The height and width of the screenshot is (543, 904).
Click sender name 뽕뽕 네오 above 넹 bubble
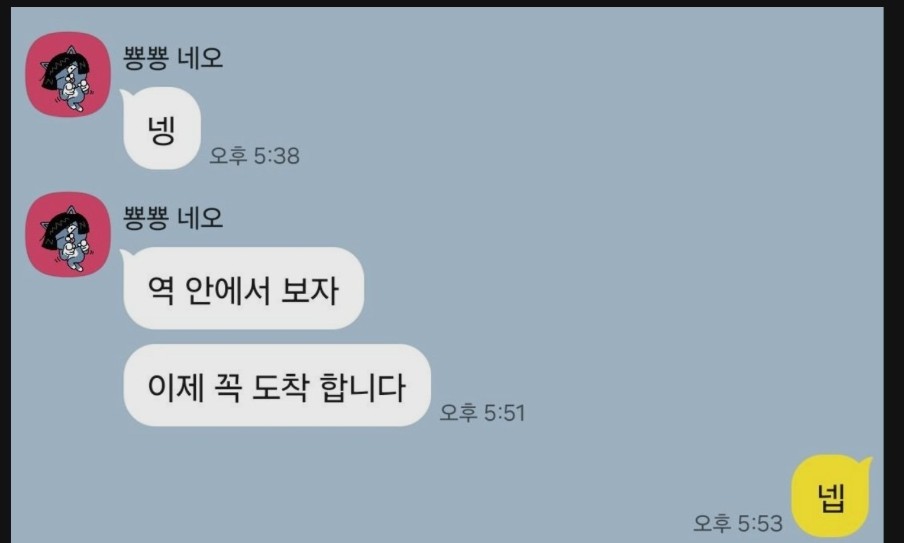(173, 57)
